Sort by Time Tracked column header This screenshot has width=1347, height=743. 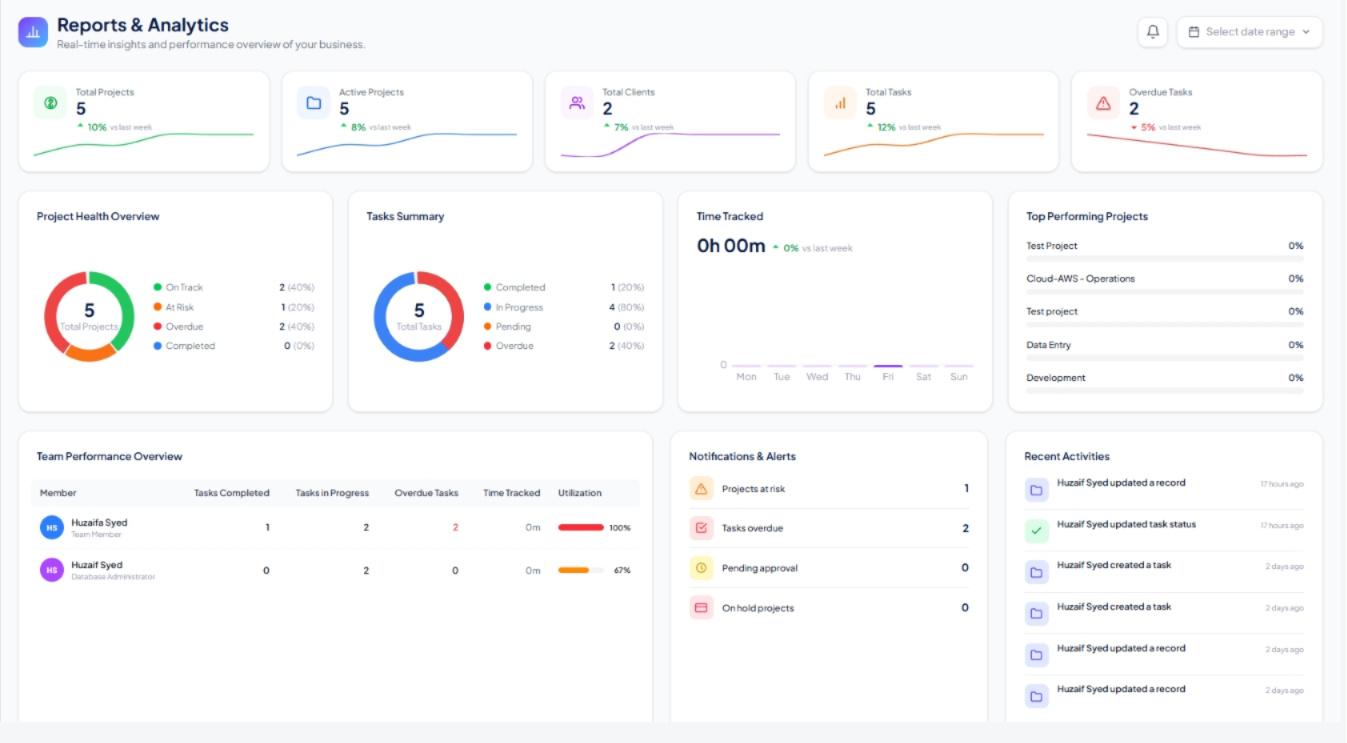click(x=511, y=493)
